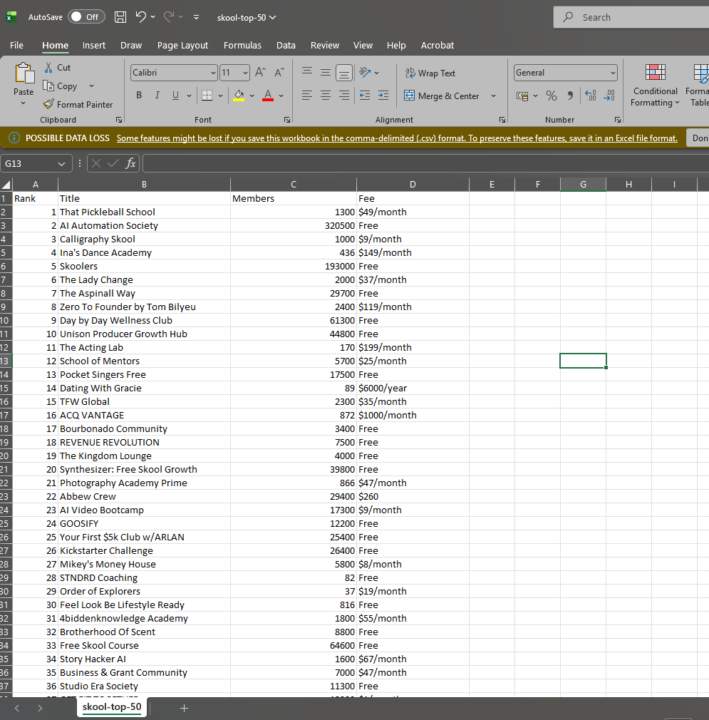Expand the Name Box dropdown
Viewport: 709px width, 720px height.
click(61, 164)
